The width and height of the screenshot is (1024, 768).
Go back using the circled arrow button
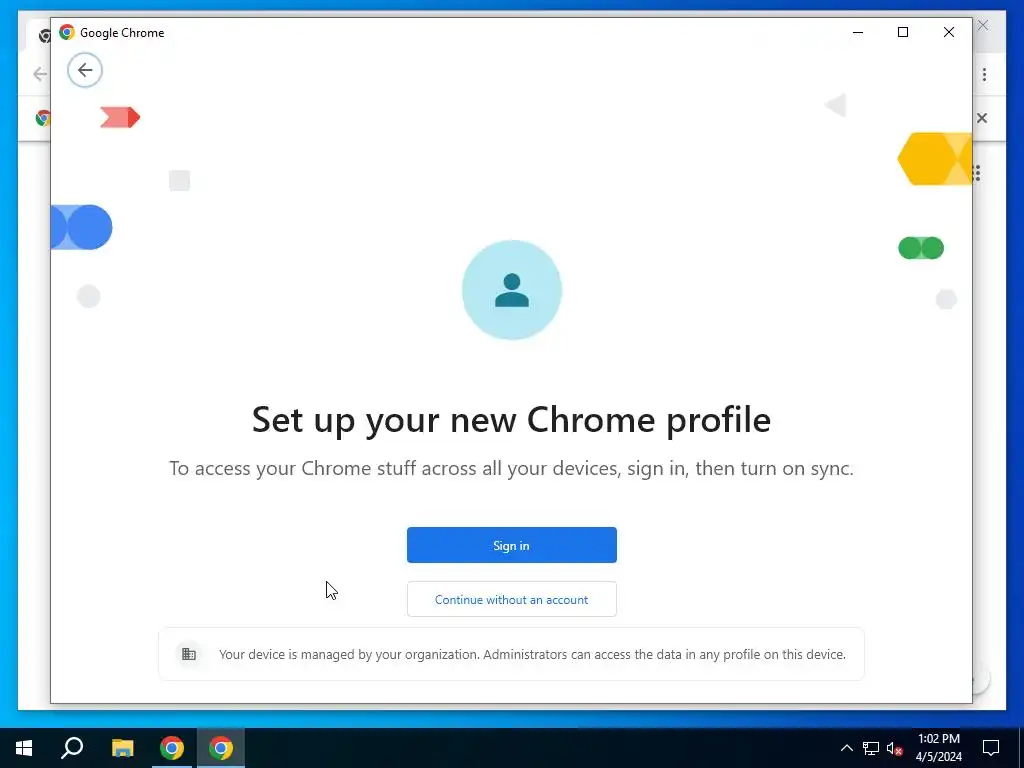(85, 70)
